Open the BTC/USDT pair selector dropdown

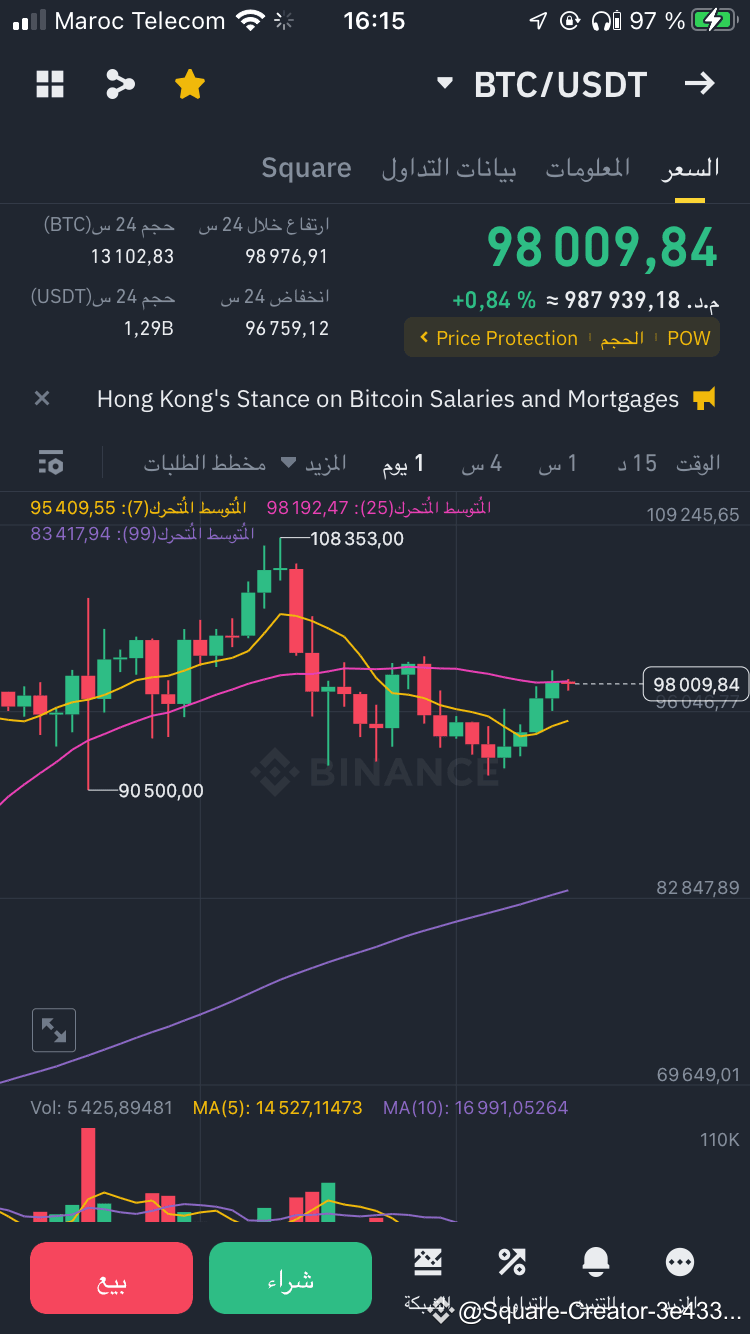[x=543, y=85]
